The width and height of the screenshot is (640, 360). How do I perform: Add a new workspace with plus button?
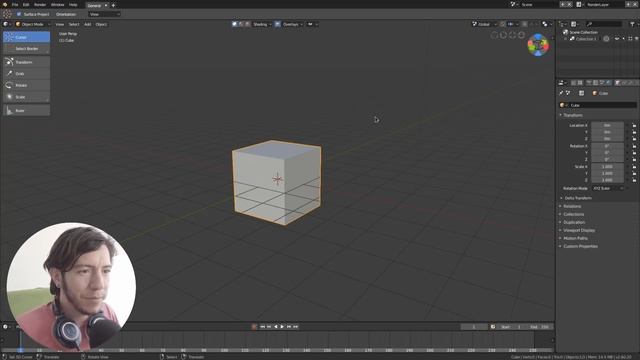coord(113,5)
